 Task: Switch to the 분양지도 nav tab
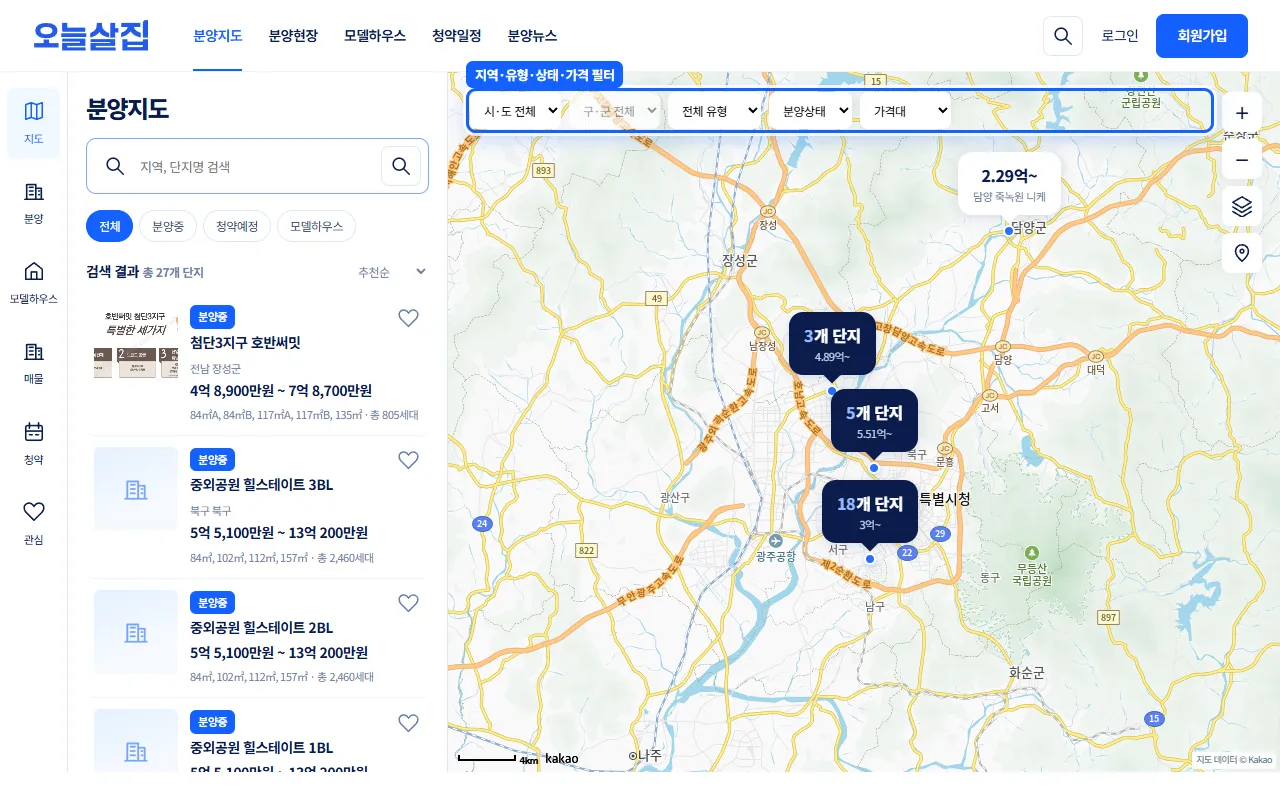pyautogui.click(x=218, y=36)
